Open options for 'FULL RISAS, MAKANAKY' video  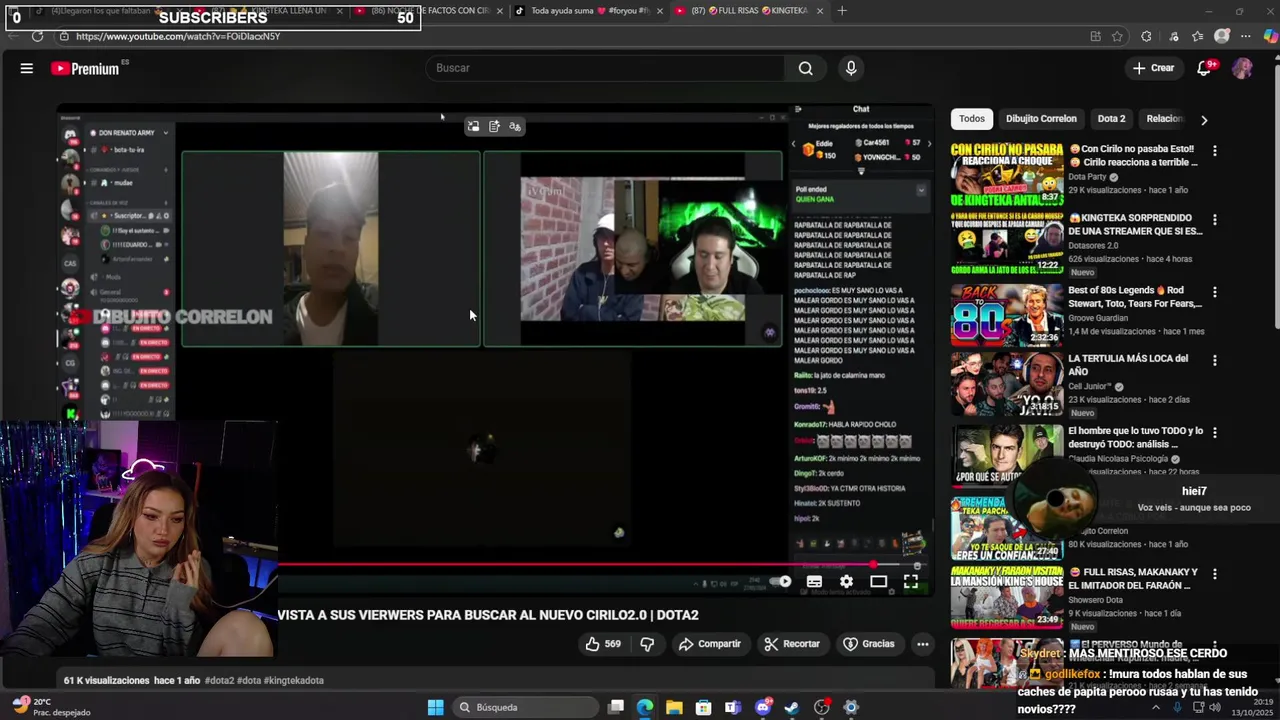click(1215, 574)
